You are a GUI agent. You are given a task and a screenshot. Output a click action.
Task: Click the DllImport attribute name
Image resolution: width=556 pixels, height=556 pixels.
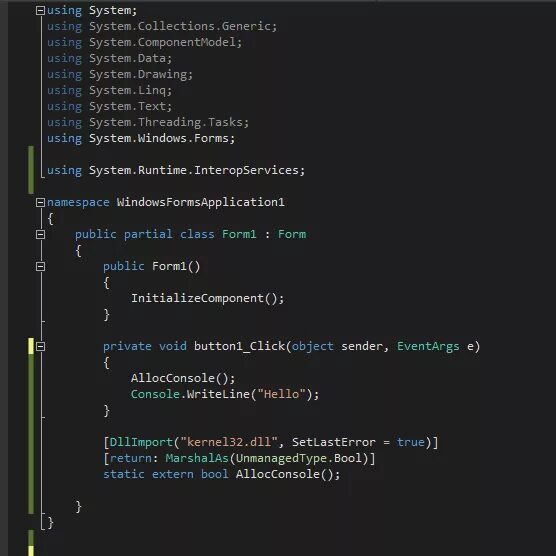click(141, 443)
